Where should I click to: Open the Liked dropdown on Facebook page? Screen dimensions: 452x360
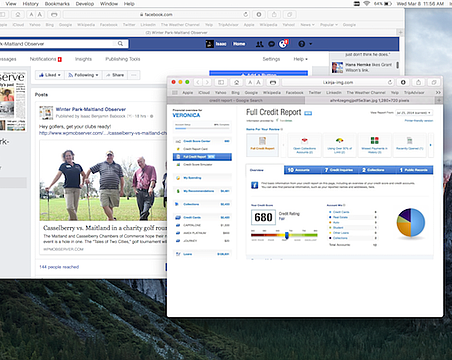(50, 75)
